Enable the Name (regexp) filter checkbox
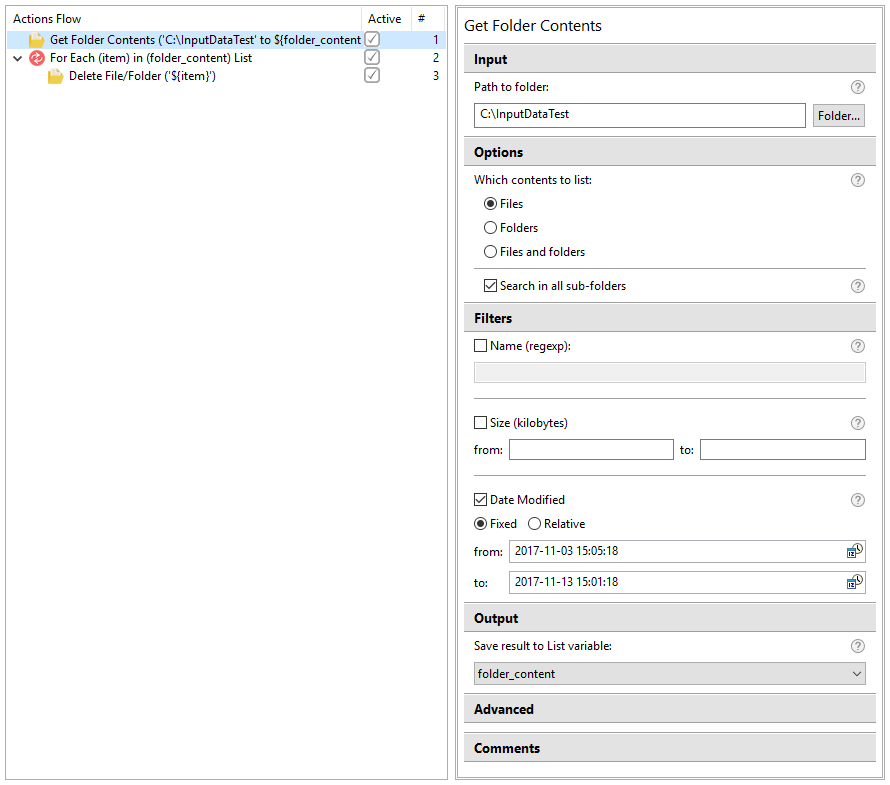Image resolution: width=890 pixels, height=785 pixels. (x=480, y=346)
